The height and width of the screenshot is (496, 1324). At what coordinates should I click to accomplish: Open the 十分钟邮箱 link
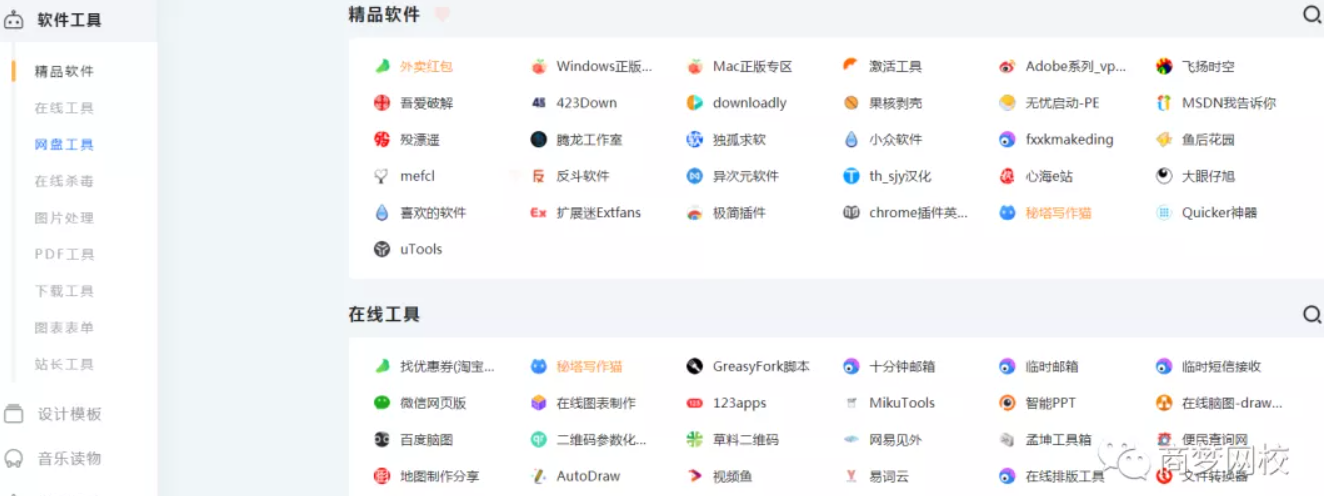[902, 366]
